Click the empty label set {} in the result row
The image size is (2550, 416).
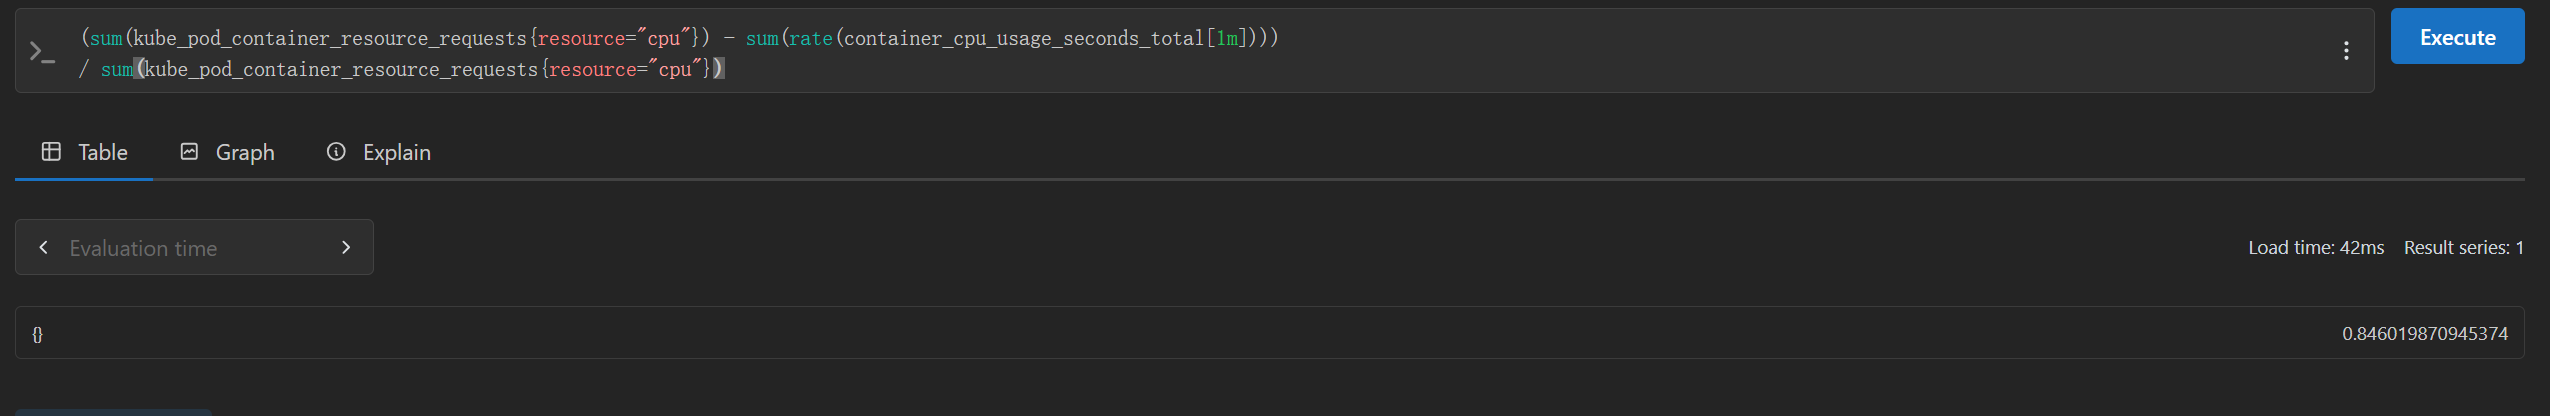tap(37, 334)
